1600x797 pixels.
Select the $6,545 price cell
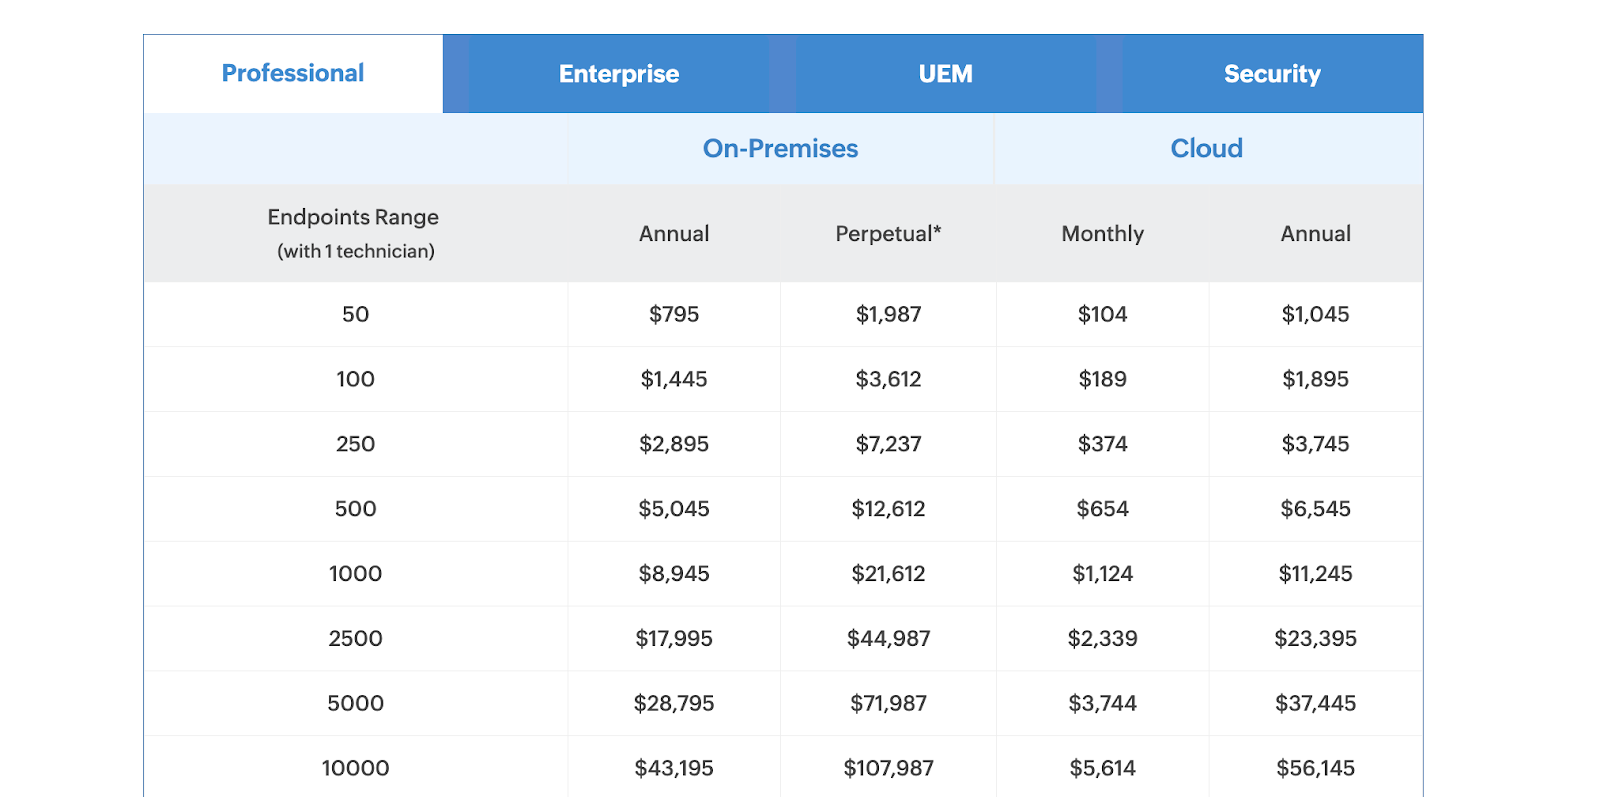(1315, 509)
